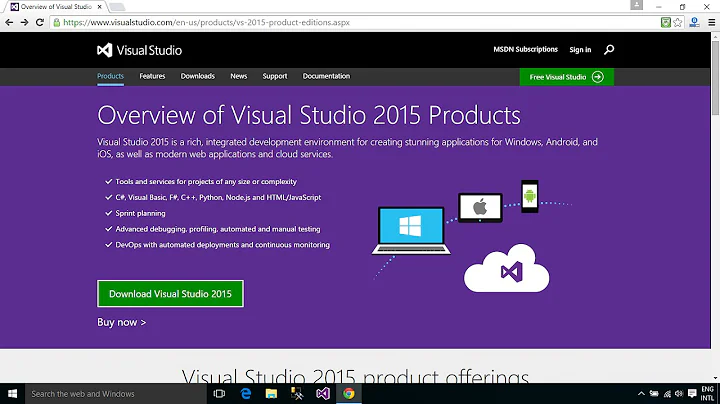Click the browser address bar URL
Viewport: 720px width, 404px height.
tap(207, 22)
